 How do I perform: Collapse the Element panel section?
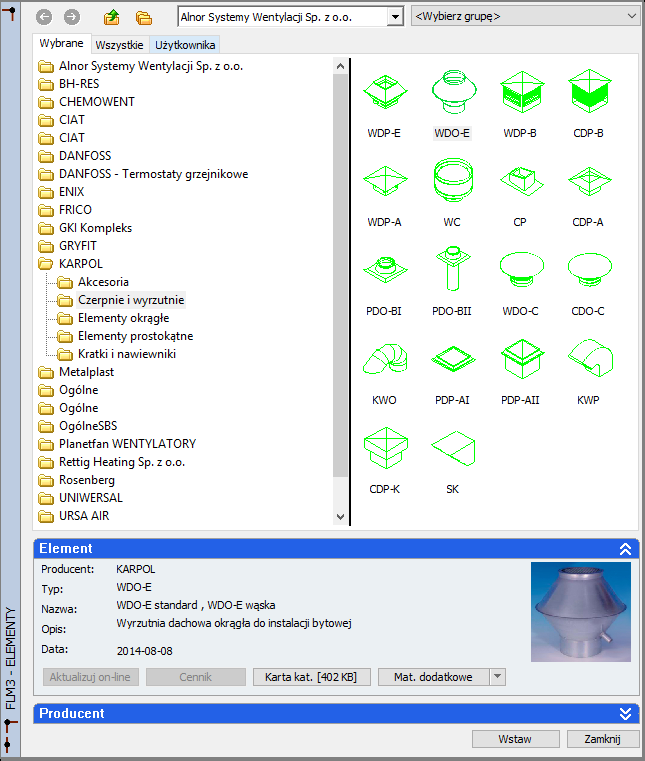point(626,549)
